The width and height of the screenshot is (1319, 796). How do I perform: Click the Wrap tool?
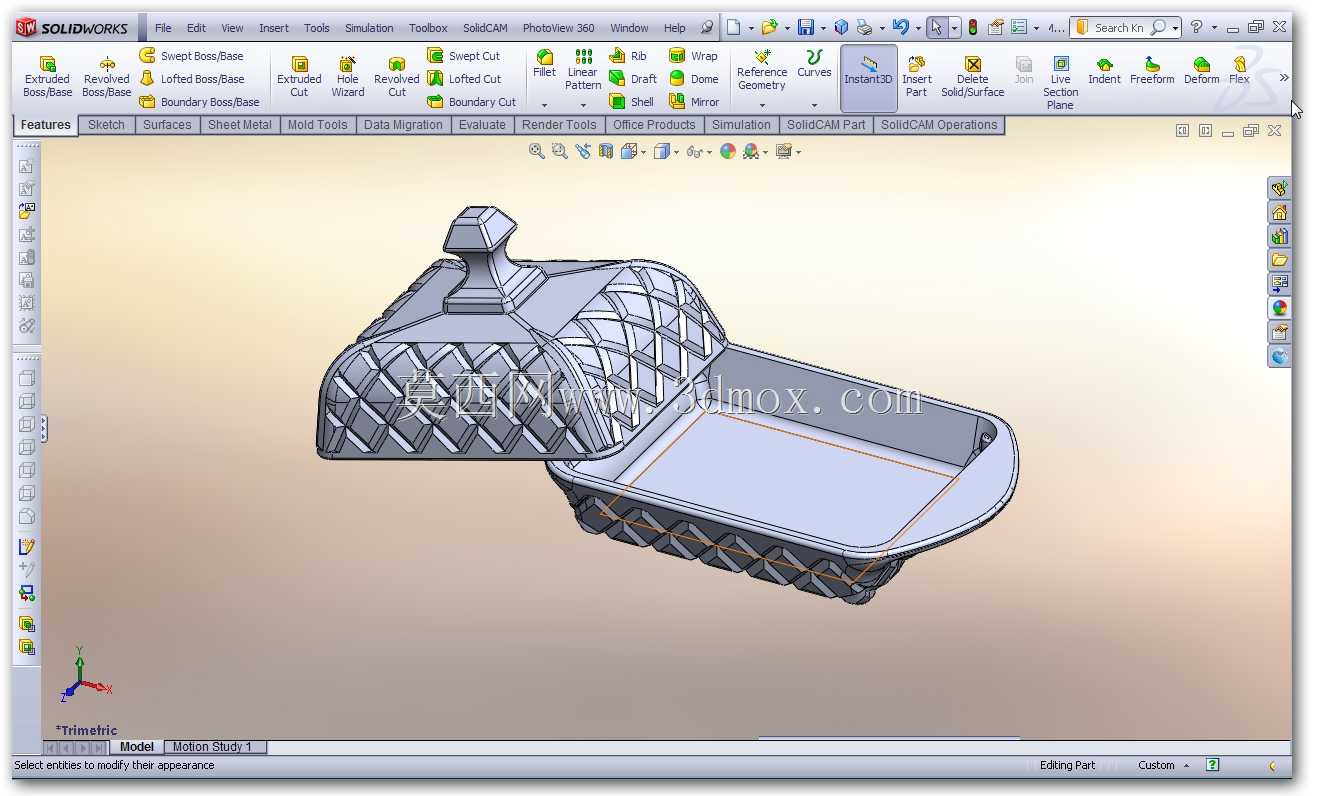pyautogui.click(x=693, y=56)
